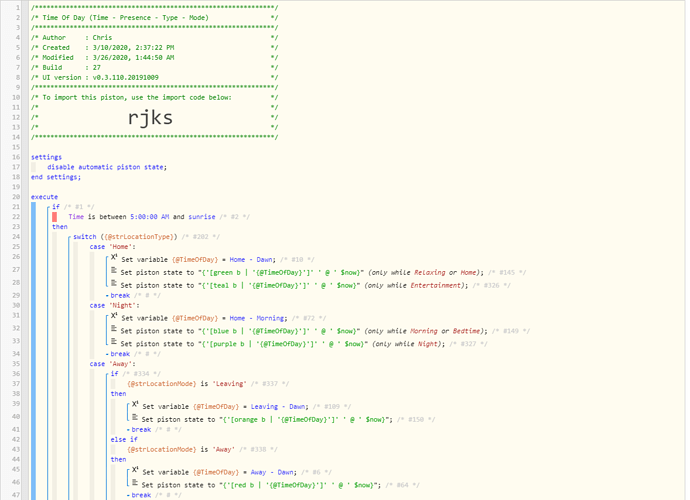Click the case 'Night': label

coord(114,305)
